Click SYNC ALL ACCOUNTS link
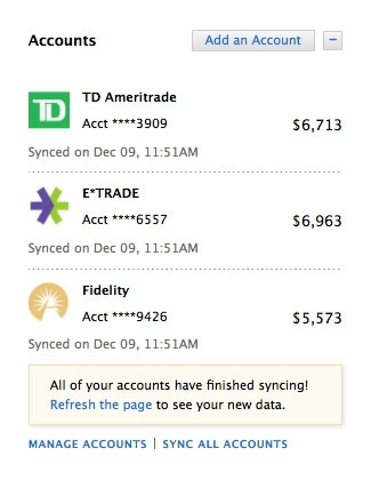 pyautogui.click(x=225, y=444)
